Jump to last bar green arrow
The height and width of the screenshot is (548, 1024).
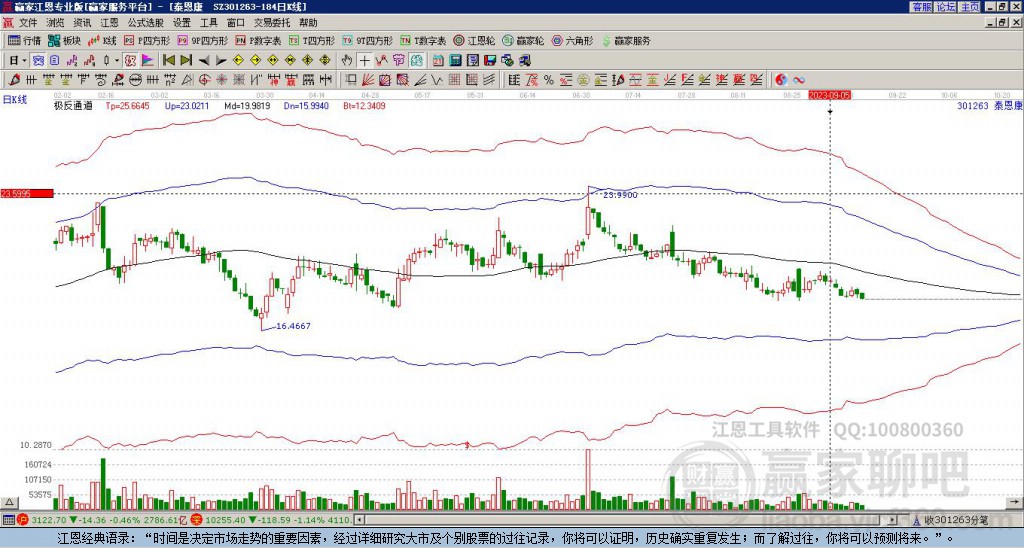186,61
